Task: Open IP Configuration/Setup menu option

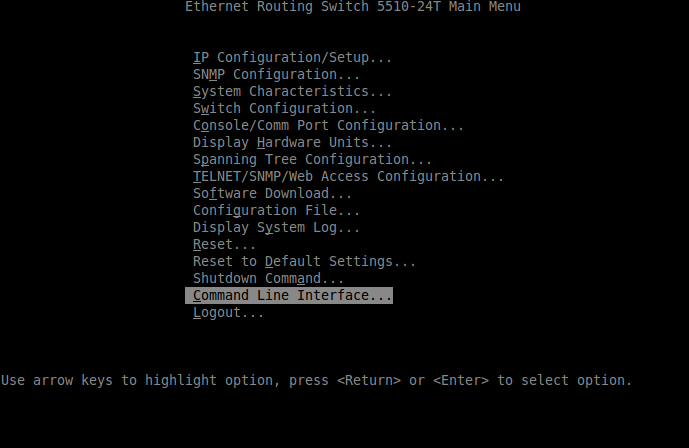Action: tap(292, 58)
